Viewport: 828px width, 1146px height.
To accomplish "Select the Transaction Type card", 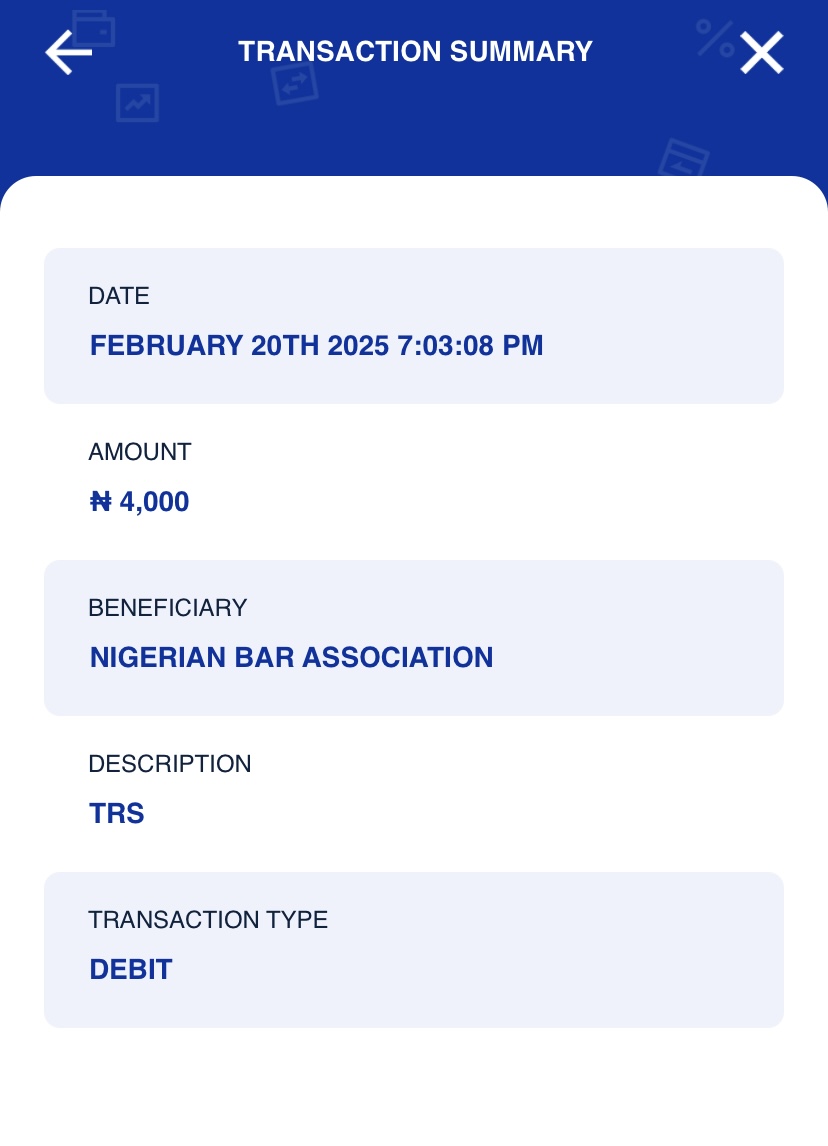I will (414, 950).
